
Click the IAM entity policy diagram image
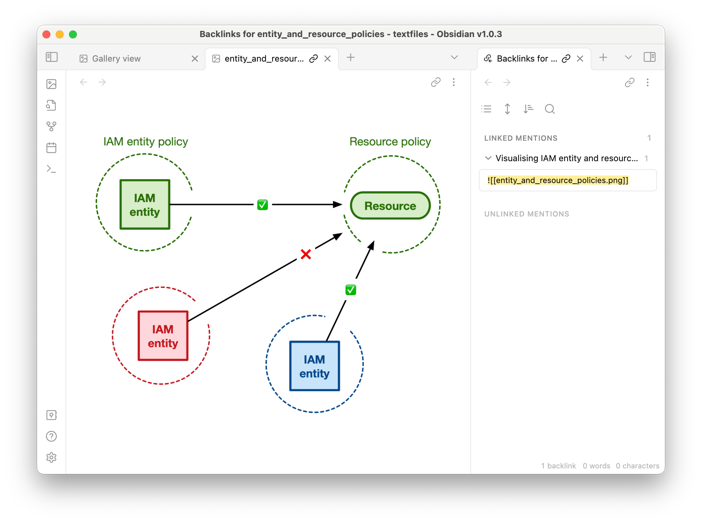(268, 273)
